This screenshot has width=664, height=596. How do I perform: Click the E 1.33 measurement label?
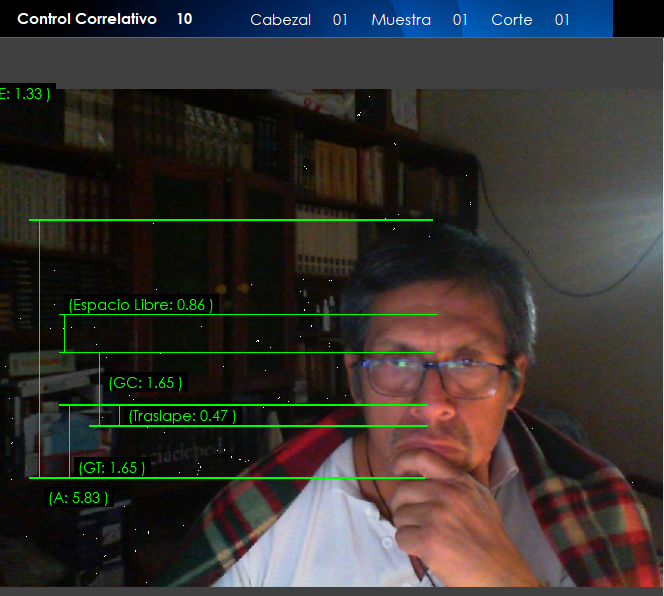25,94
